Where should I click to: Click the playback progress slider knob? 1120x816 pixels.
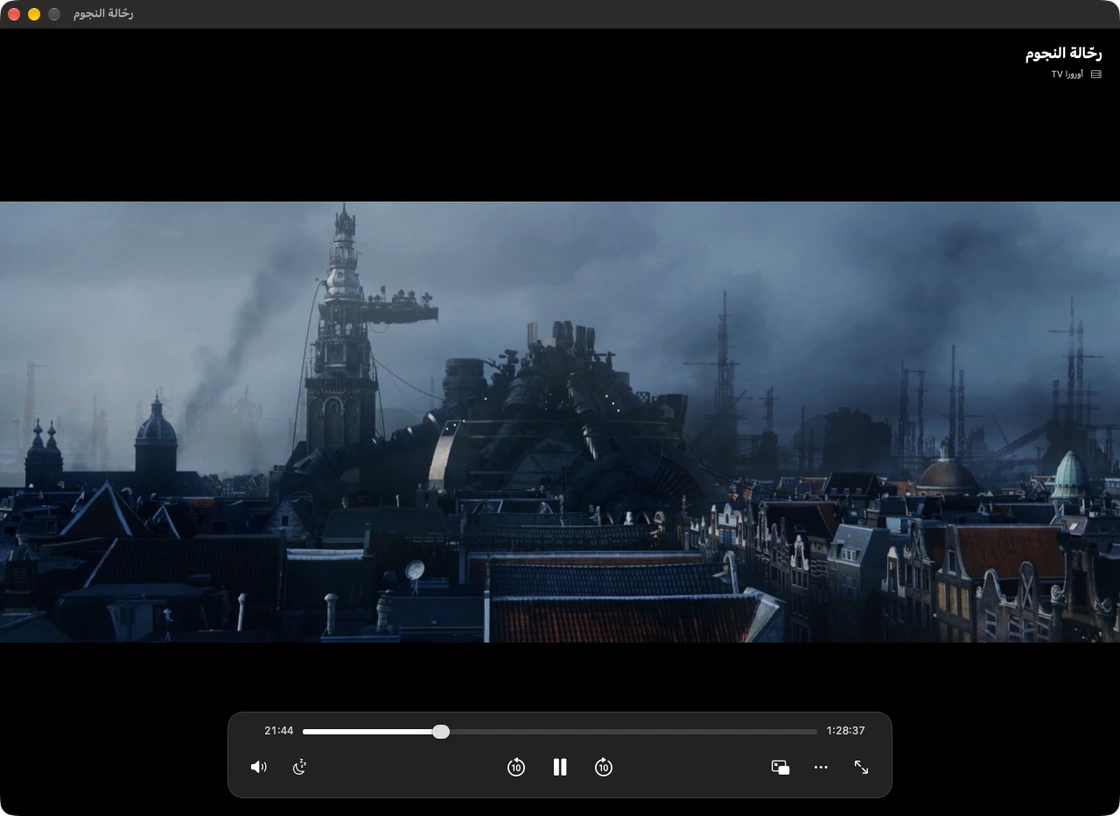click(x=441, y=731)
